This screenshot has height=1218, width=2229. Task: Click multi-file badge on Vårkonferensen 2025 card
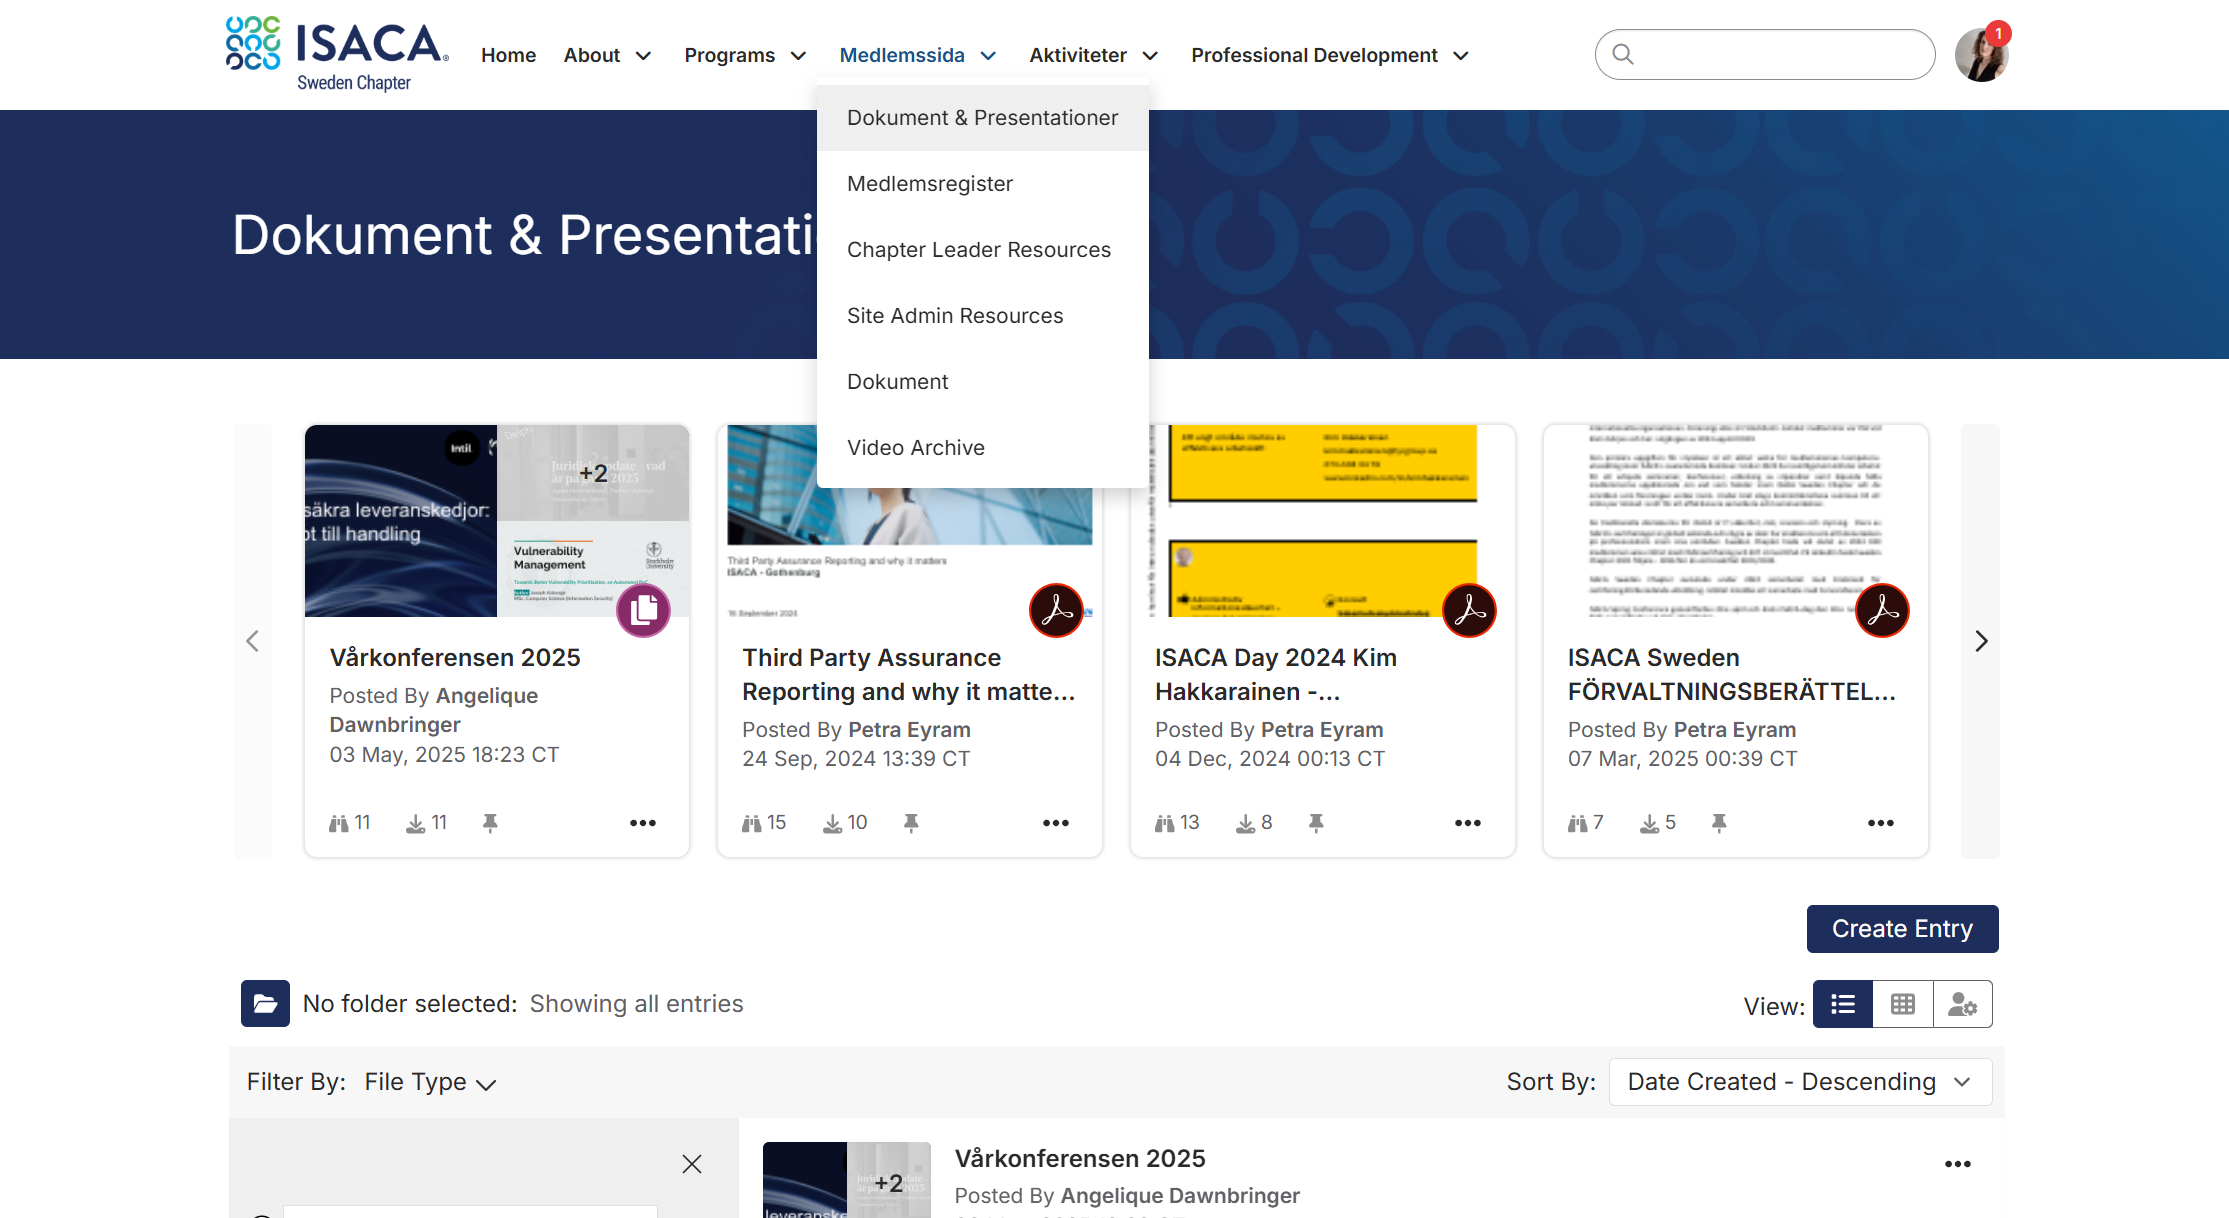[643, 610]
